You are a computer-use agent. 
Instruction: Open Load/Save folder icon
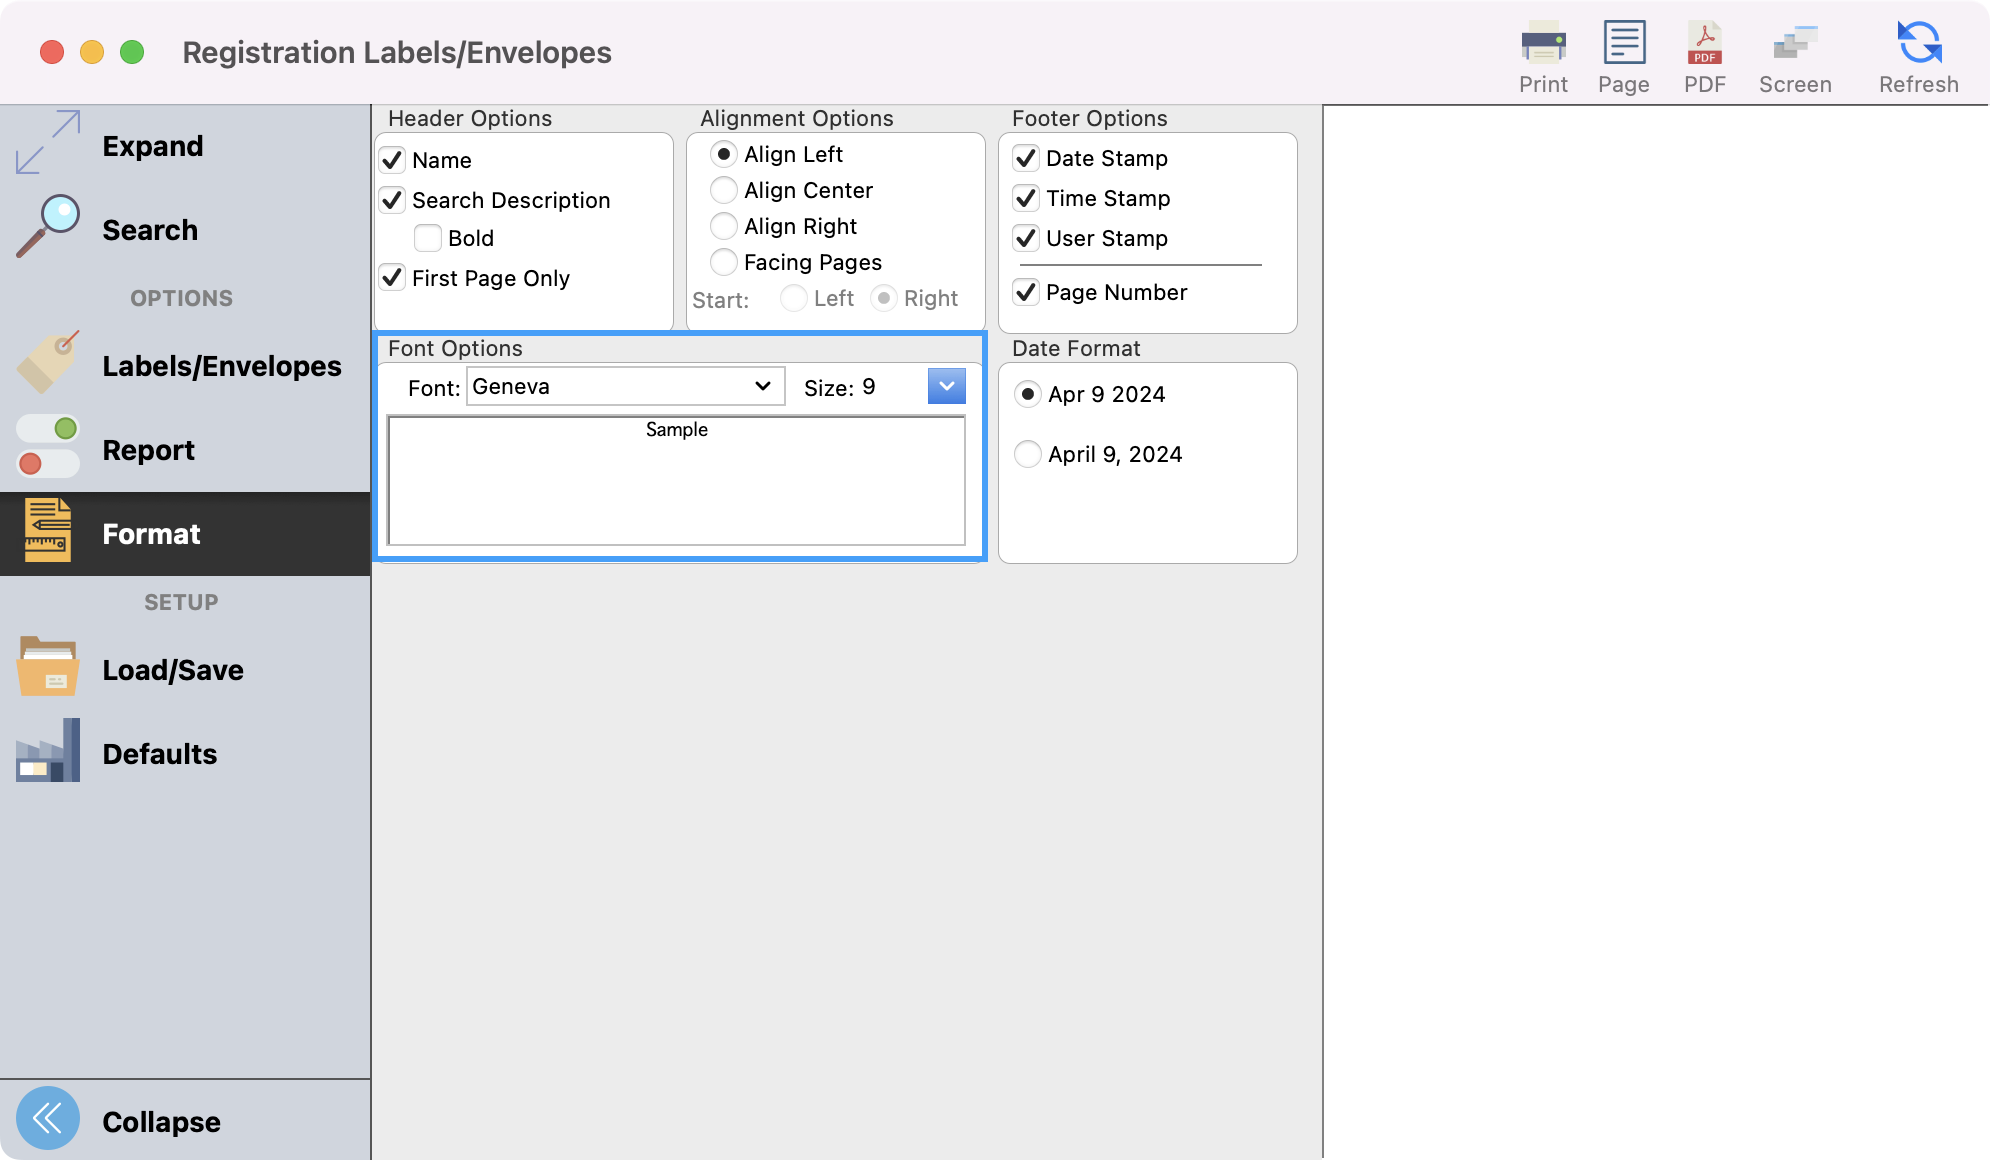pyautogui.click(x=48, y=667)
